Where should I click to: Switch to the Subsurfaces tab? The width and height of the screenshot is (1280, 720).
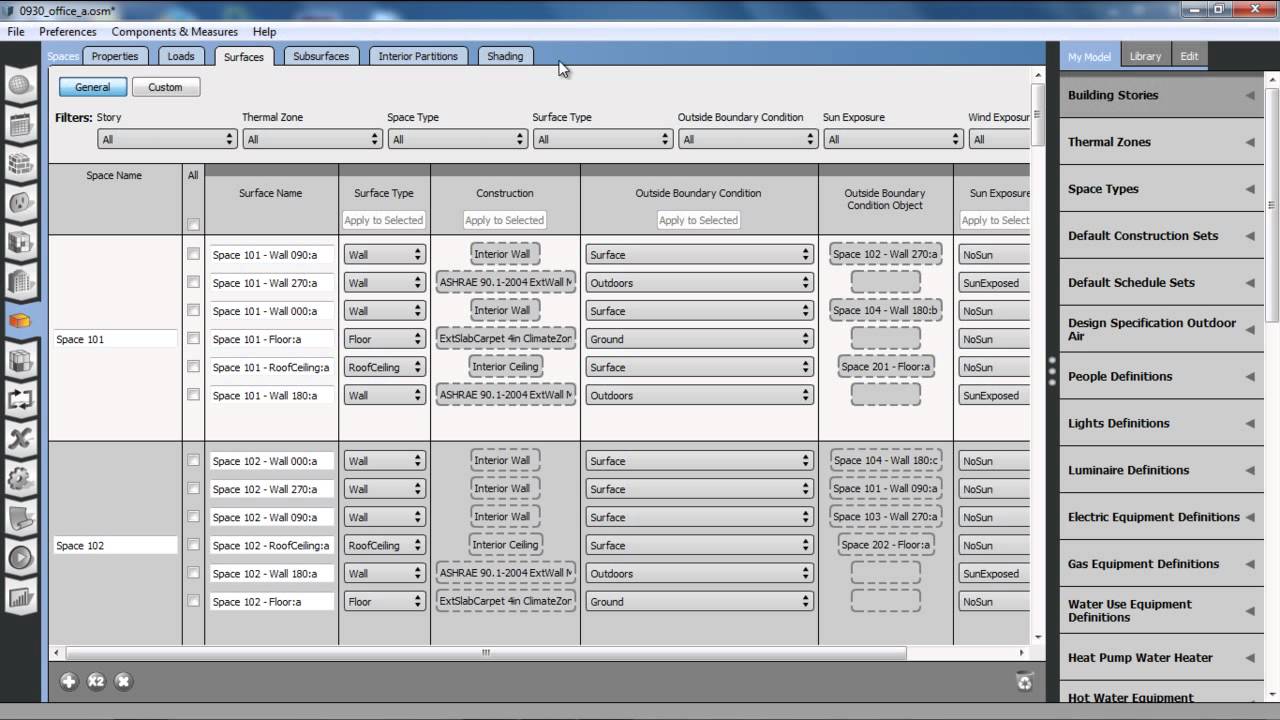click(321, 56)
